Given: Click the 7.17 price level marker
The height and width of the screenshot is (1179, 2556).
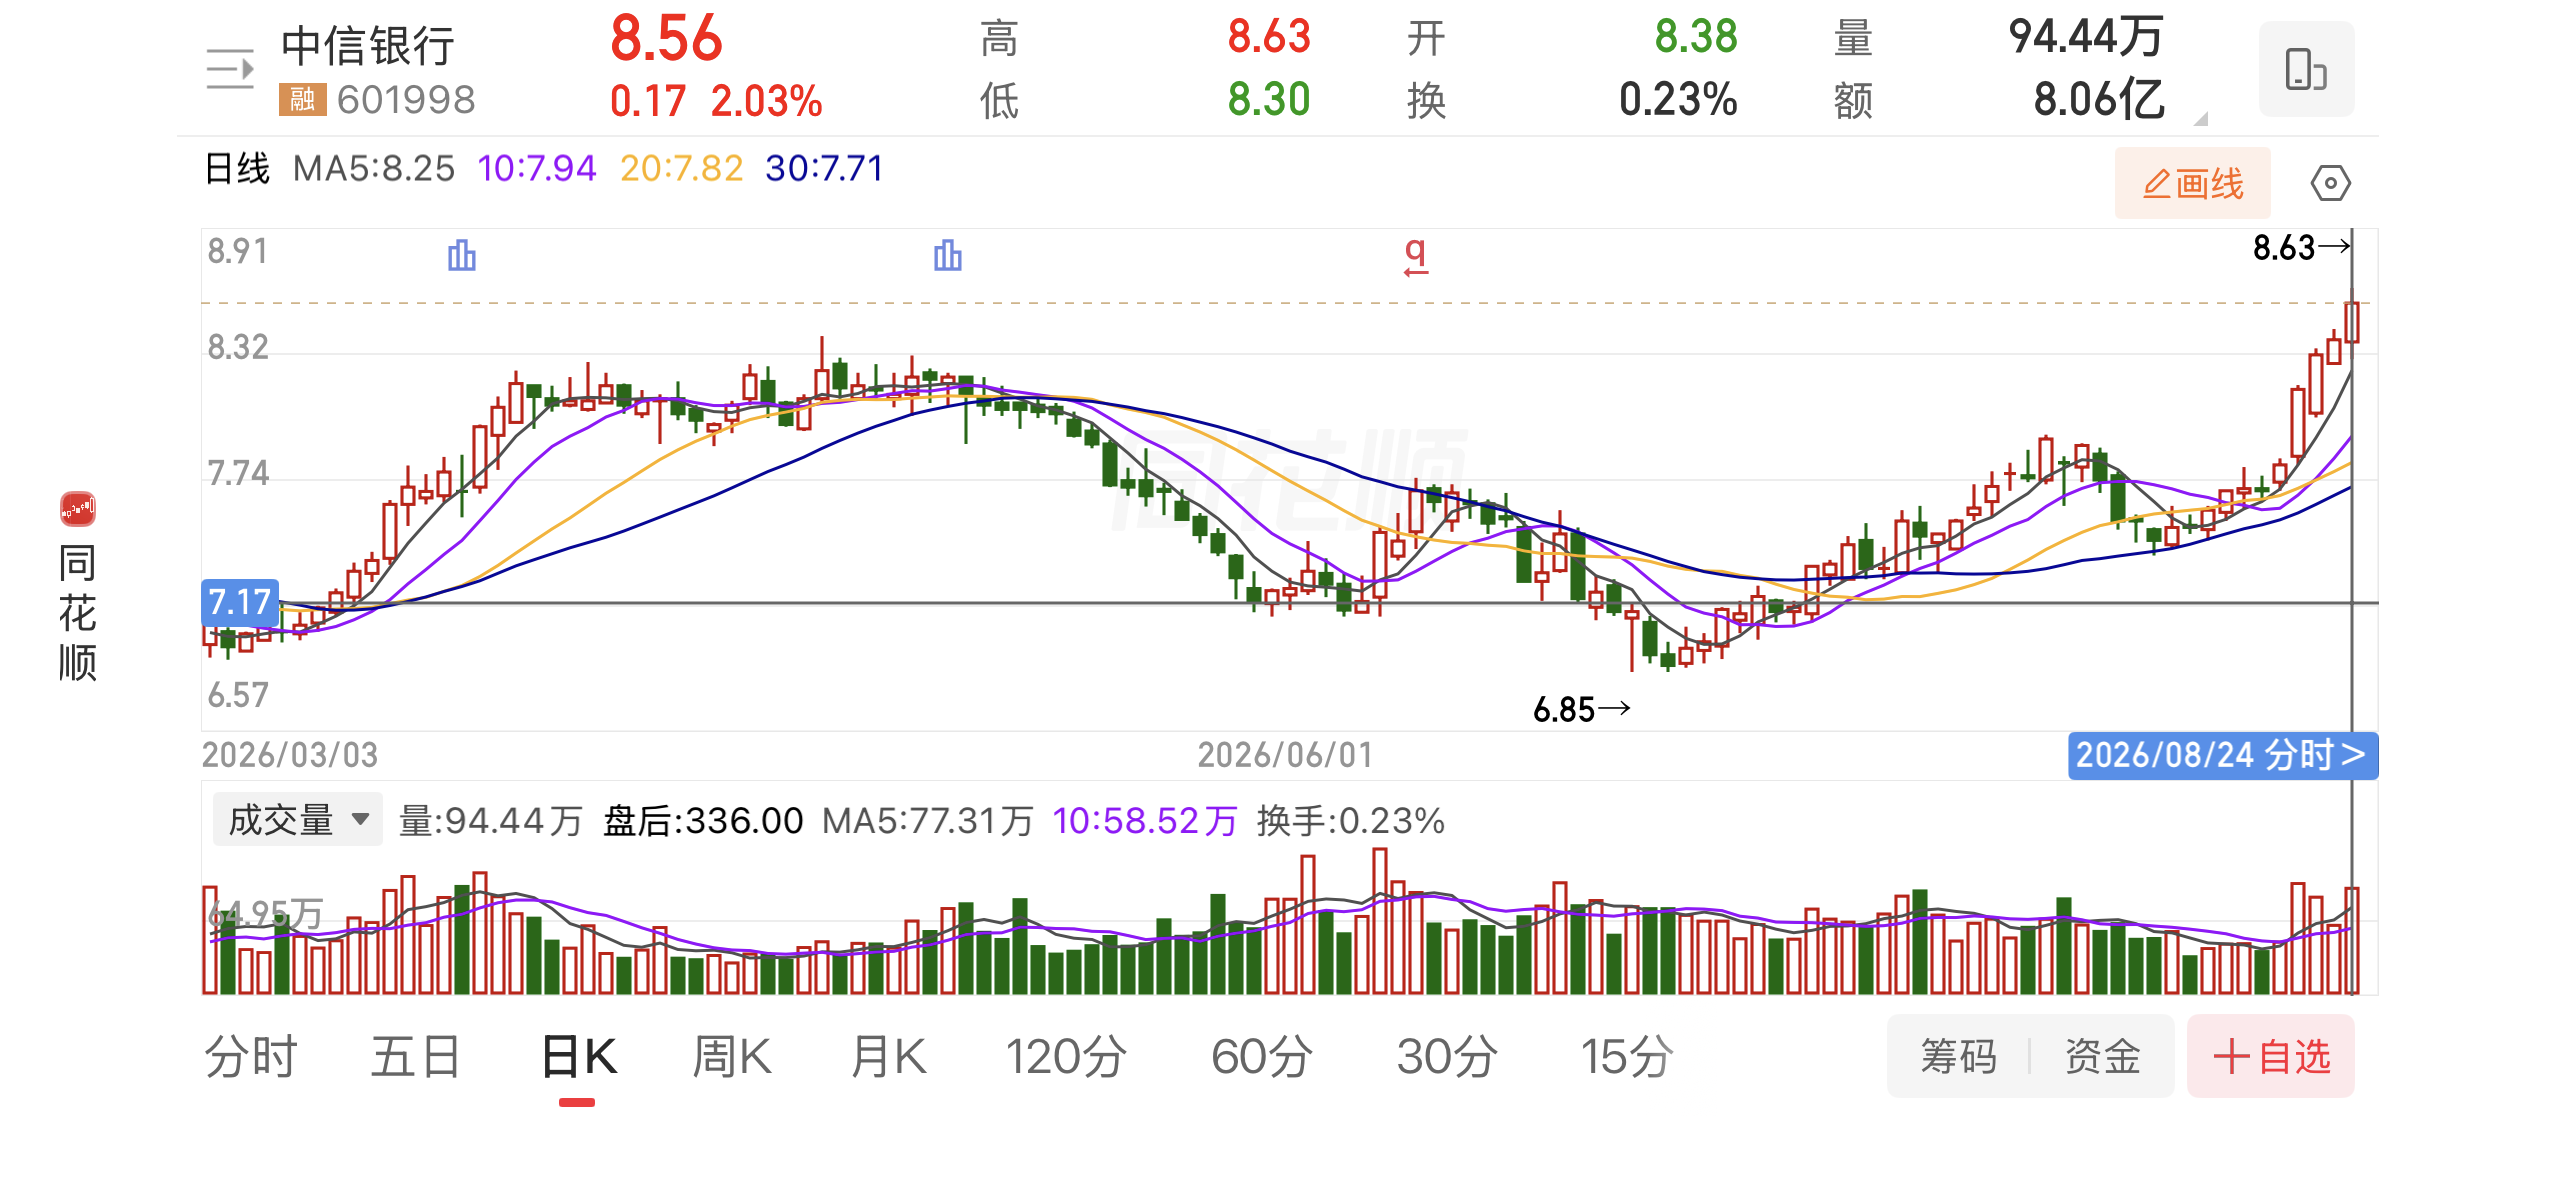Looking at the screenshot, I should 240,602.
